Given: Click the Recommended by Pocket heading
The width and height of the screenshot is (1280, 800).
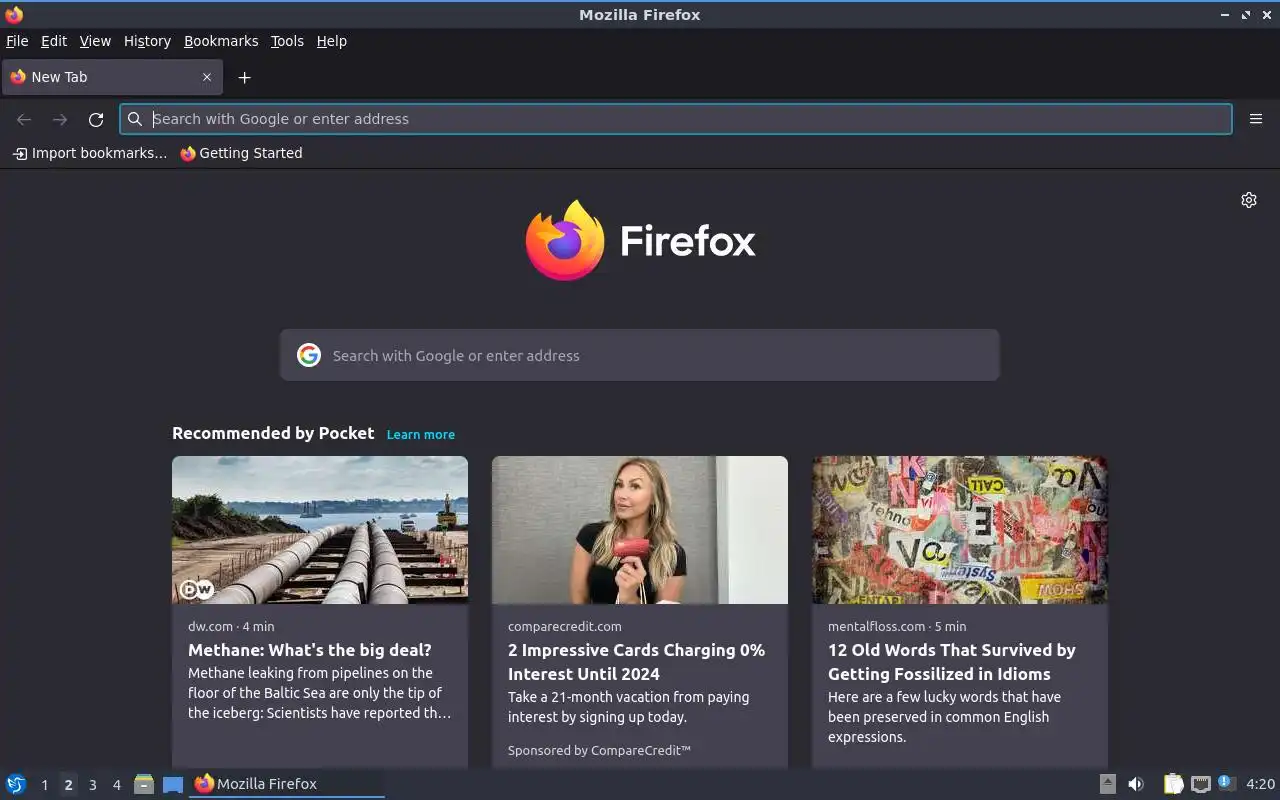Looking at the screenshot, I should pyautogui.click(x=273, y=433).
